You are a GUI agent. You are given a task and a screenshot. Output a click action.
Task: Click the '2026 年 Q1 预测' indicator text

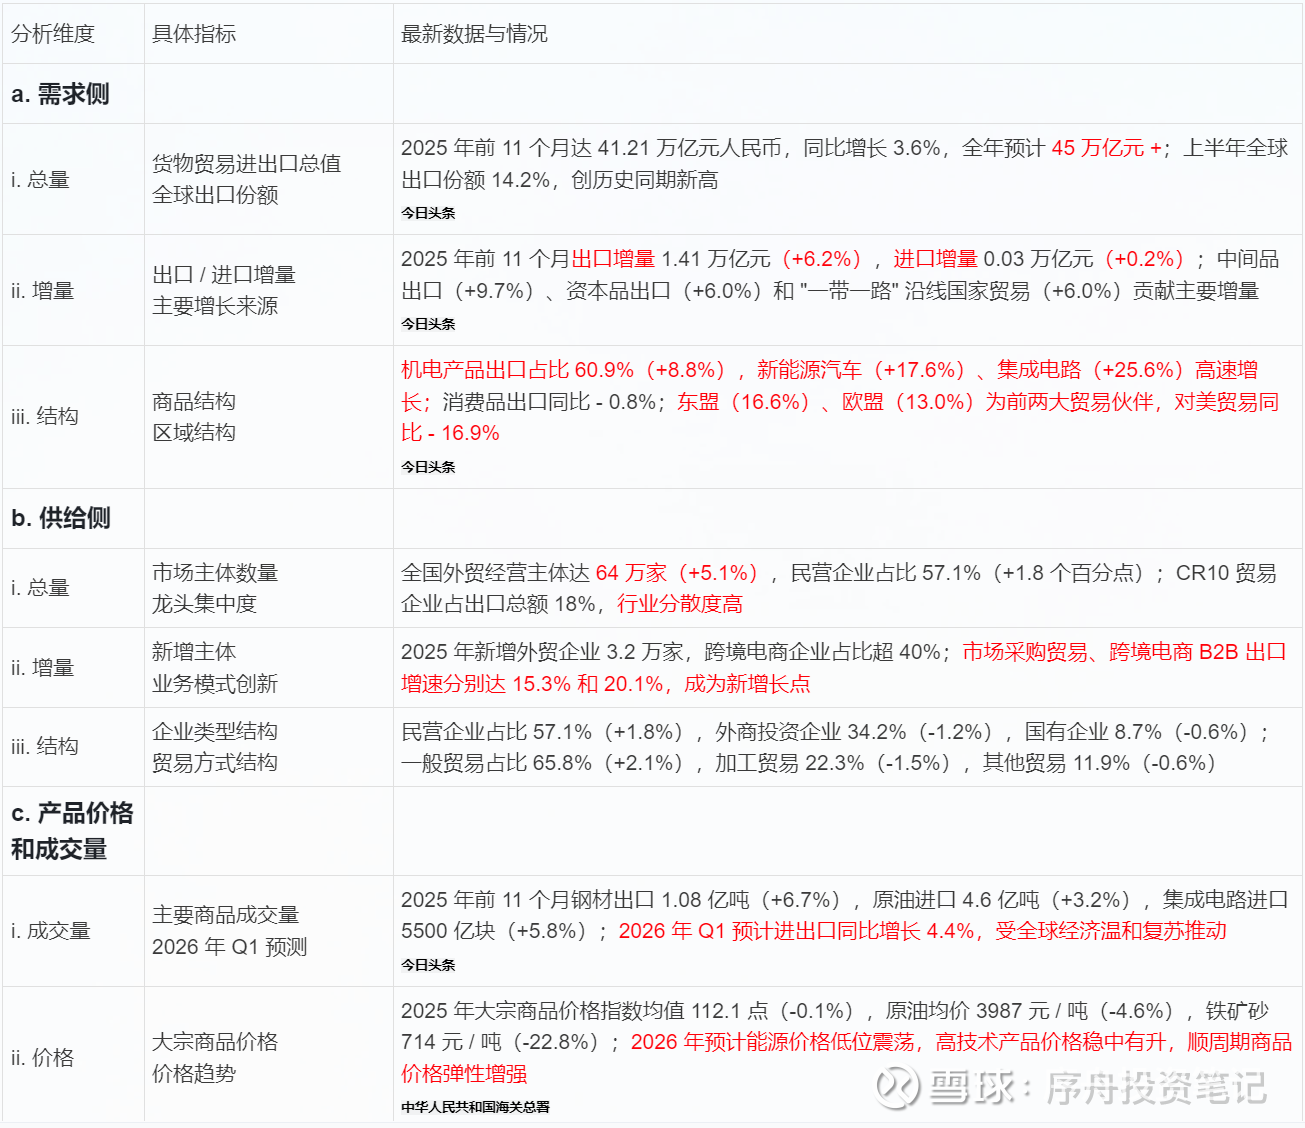click(x=230, y=947)
